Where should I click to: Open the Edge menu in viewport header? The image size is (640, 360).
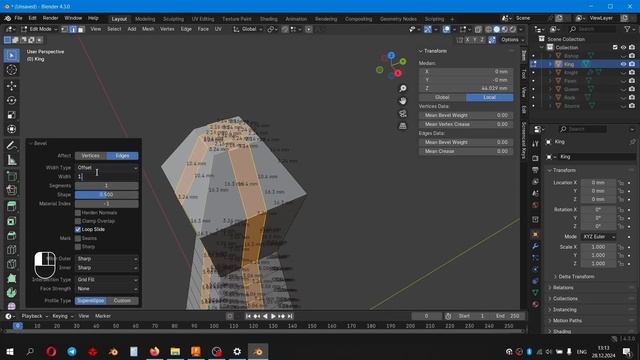coord(186,29)
